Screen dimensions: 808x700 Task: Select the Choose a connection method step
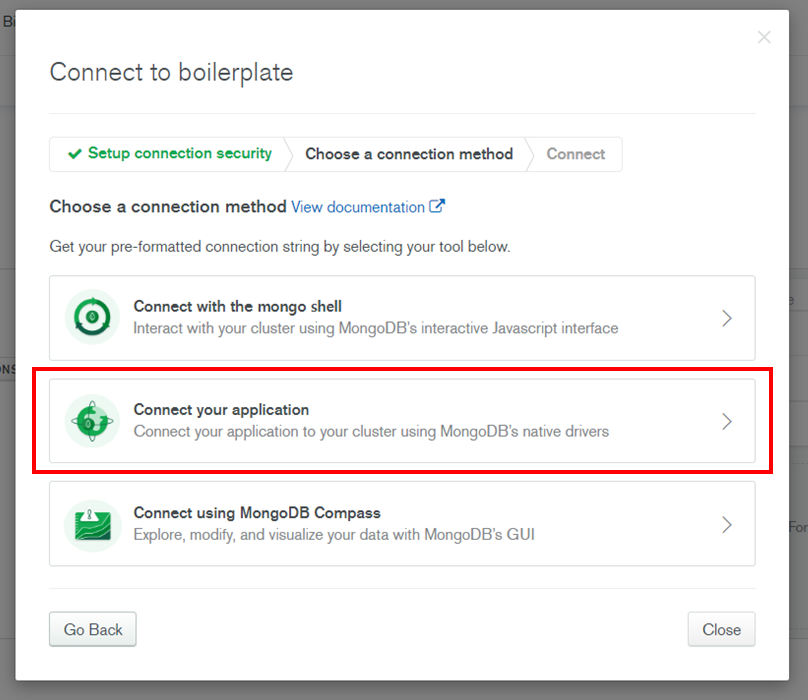[x=409, y=154]
